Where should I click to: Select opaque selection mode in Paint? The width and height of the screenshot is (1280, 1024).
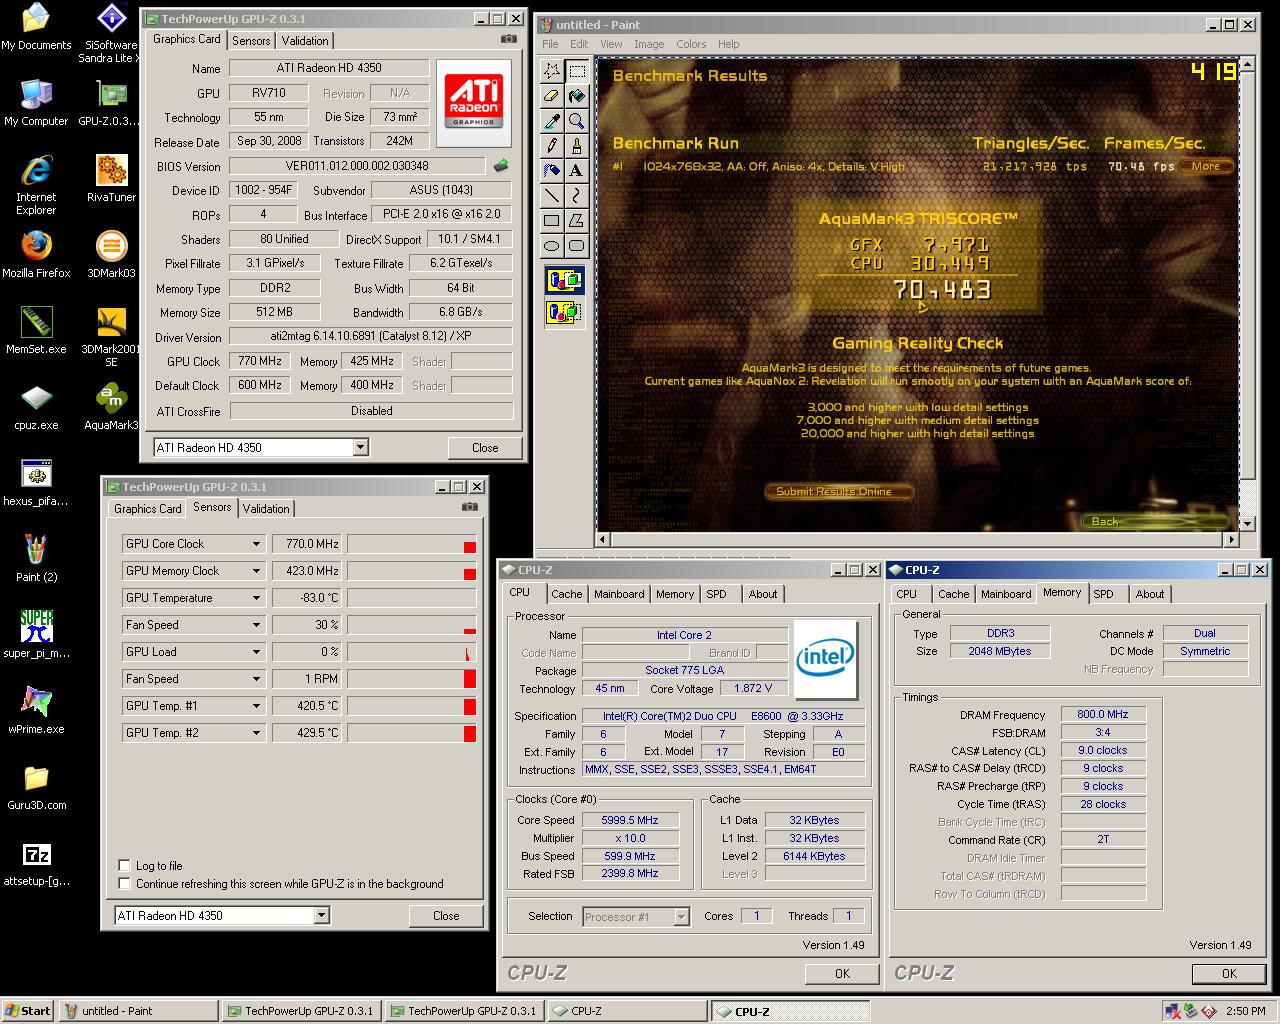pyautogui.click(x=564, y=281)
